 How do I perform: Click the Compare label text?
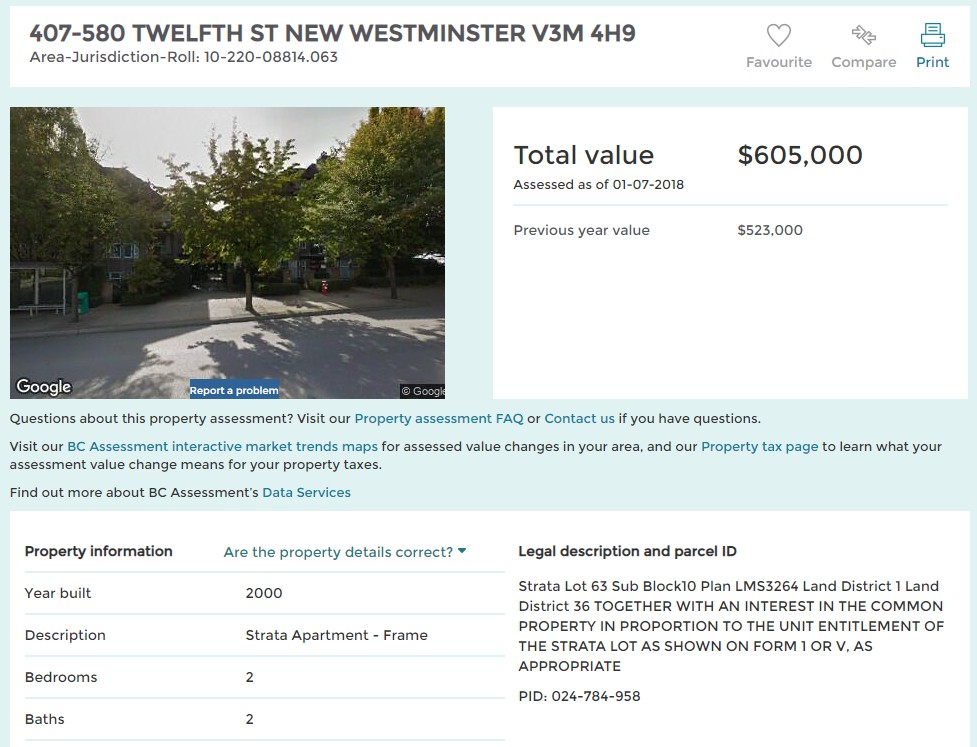coord(864,62)
